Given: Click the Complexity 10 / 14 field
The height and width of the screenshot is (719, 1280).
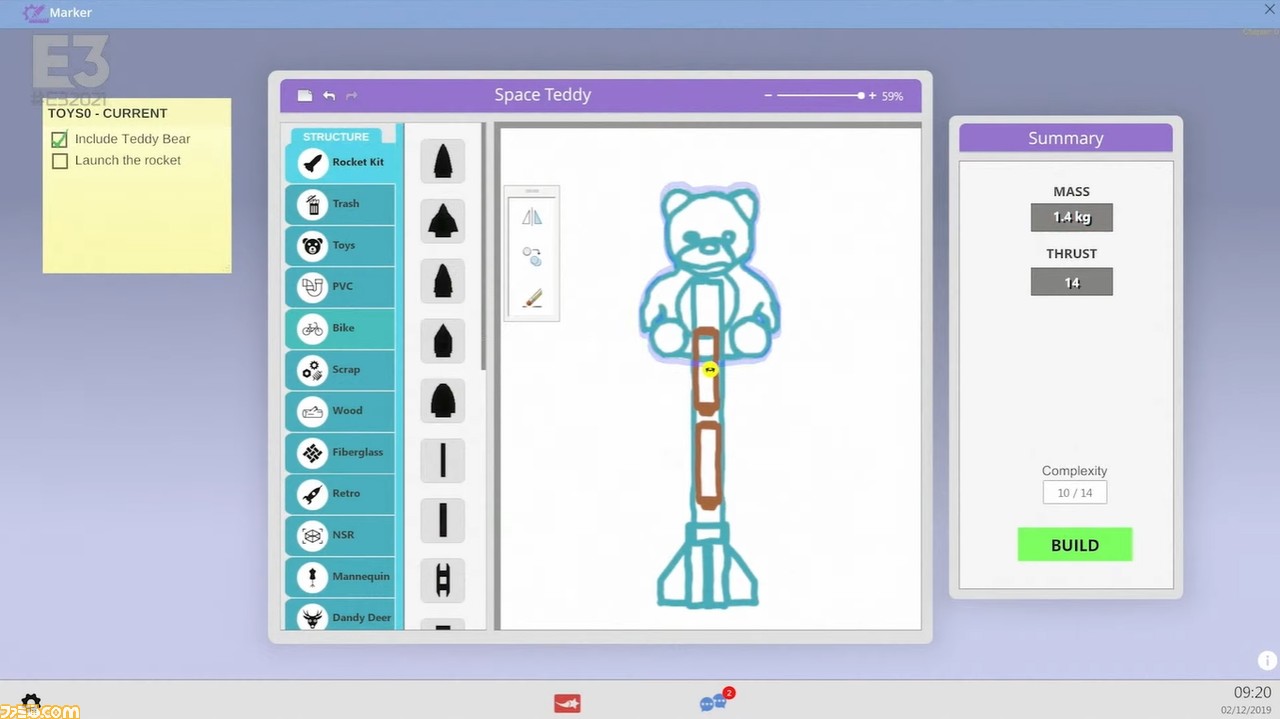Looking at the screenshot, I should (1075, 493).
